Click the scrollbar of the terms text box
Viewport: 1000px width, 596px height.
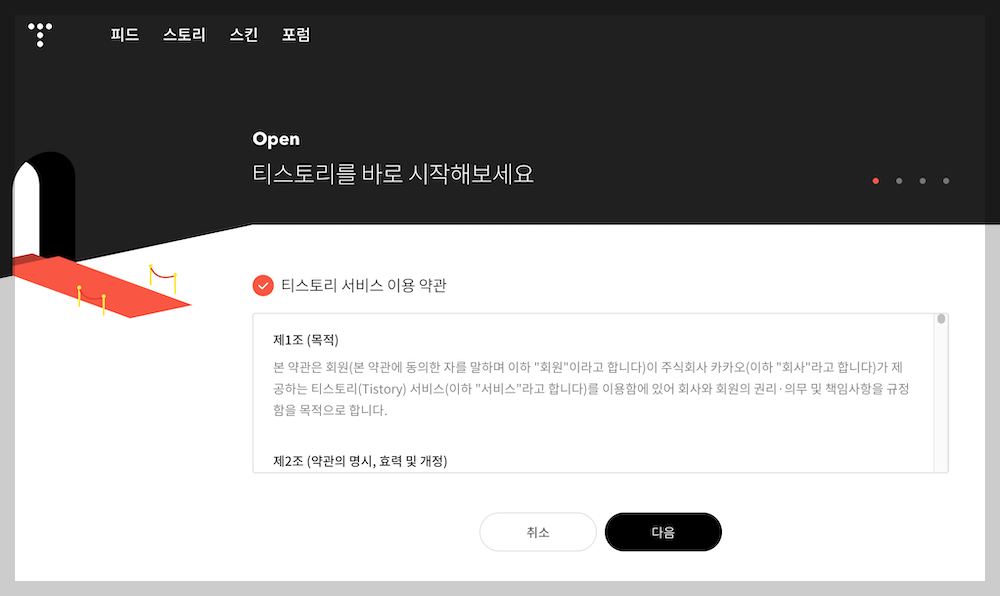pyautogui.click(x=941, y=390)
